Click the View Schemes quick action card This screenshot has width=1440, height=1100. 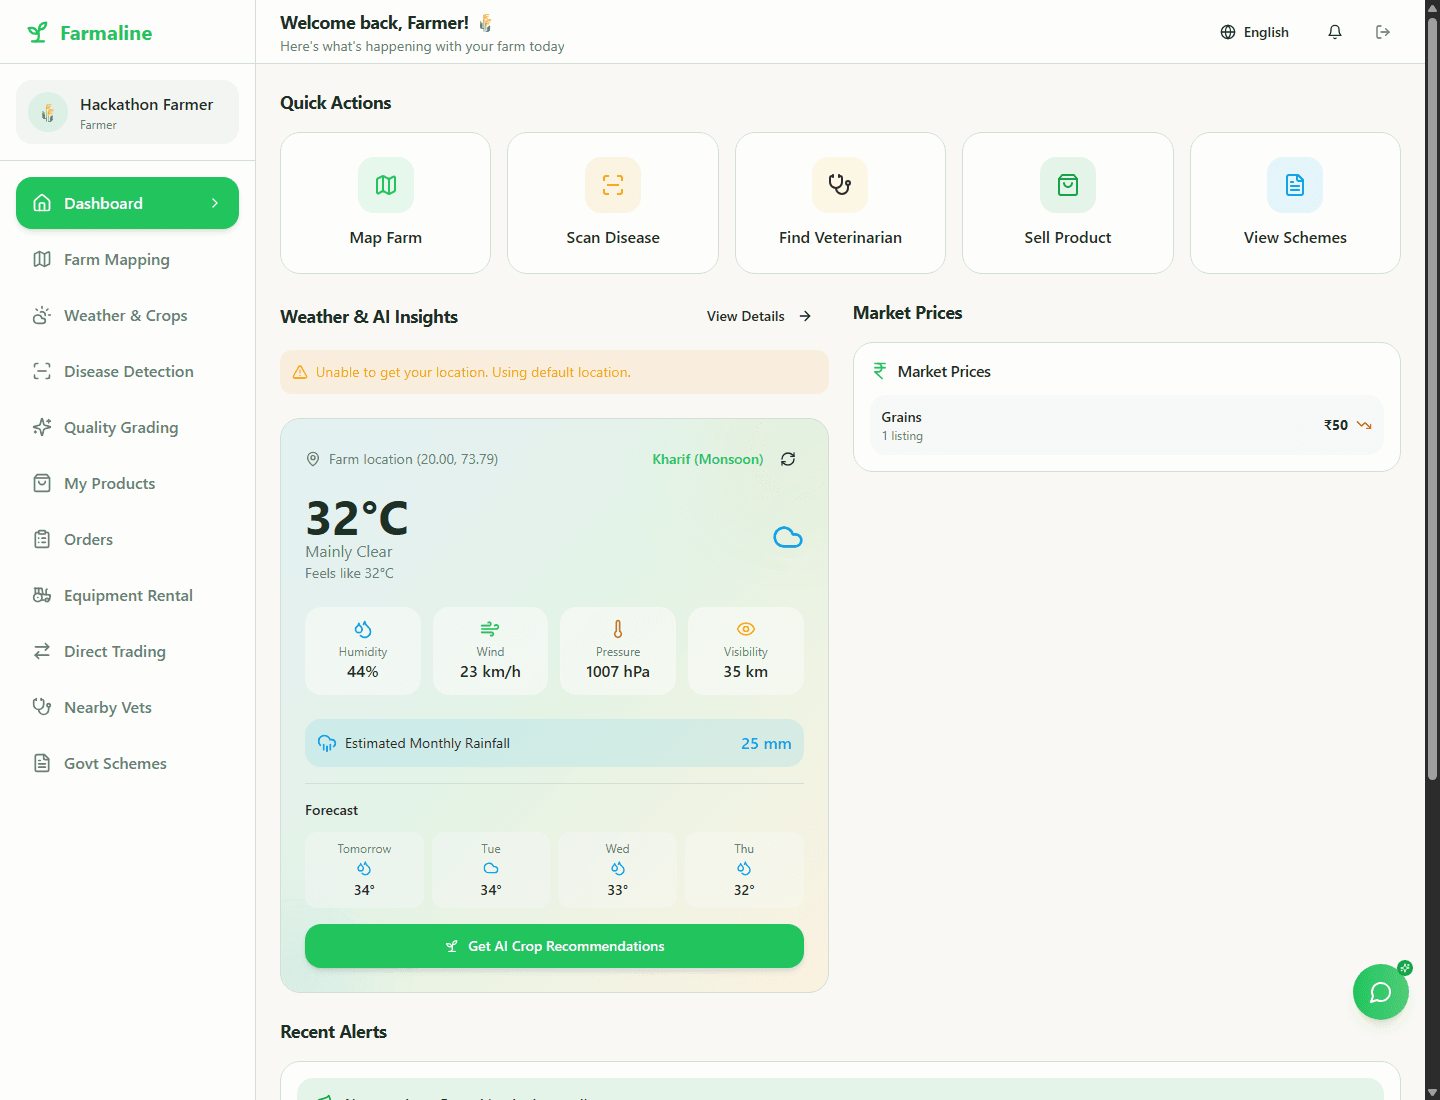(x=1295, y=203)
